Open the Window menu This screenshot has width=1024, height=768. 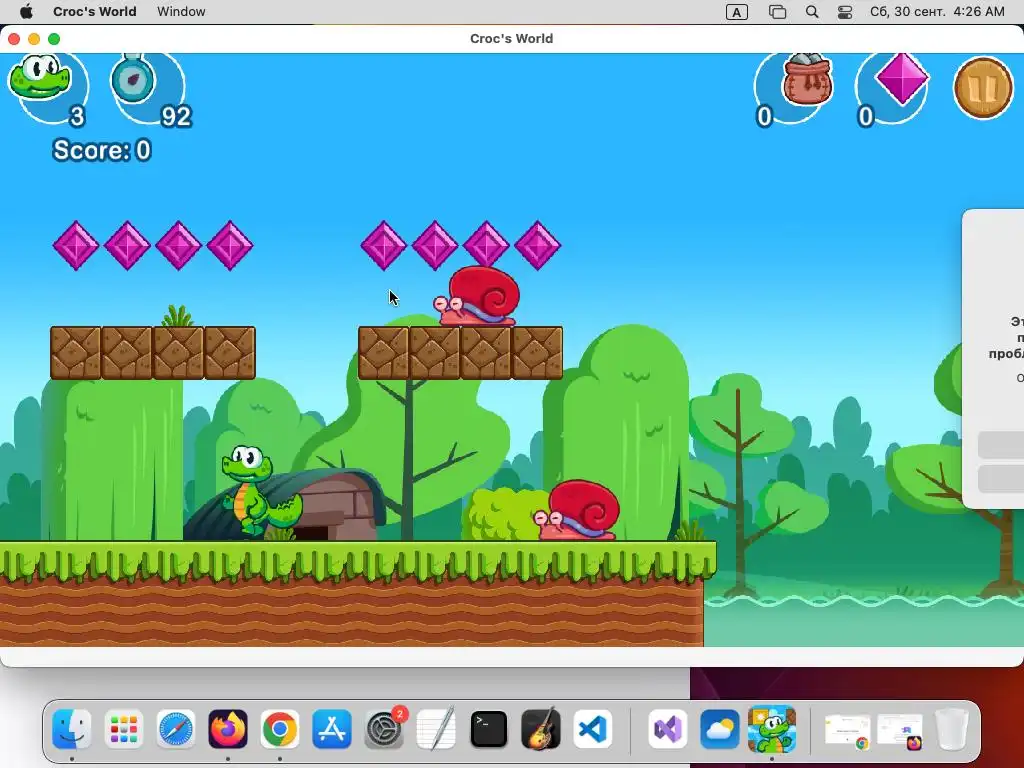coord(181,12)
